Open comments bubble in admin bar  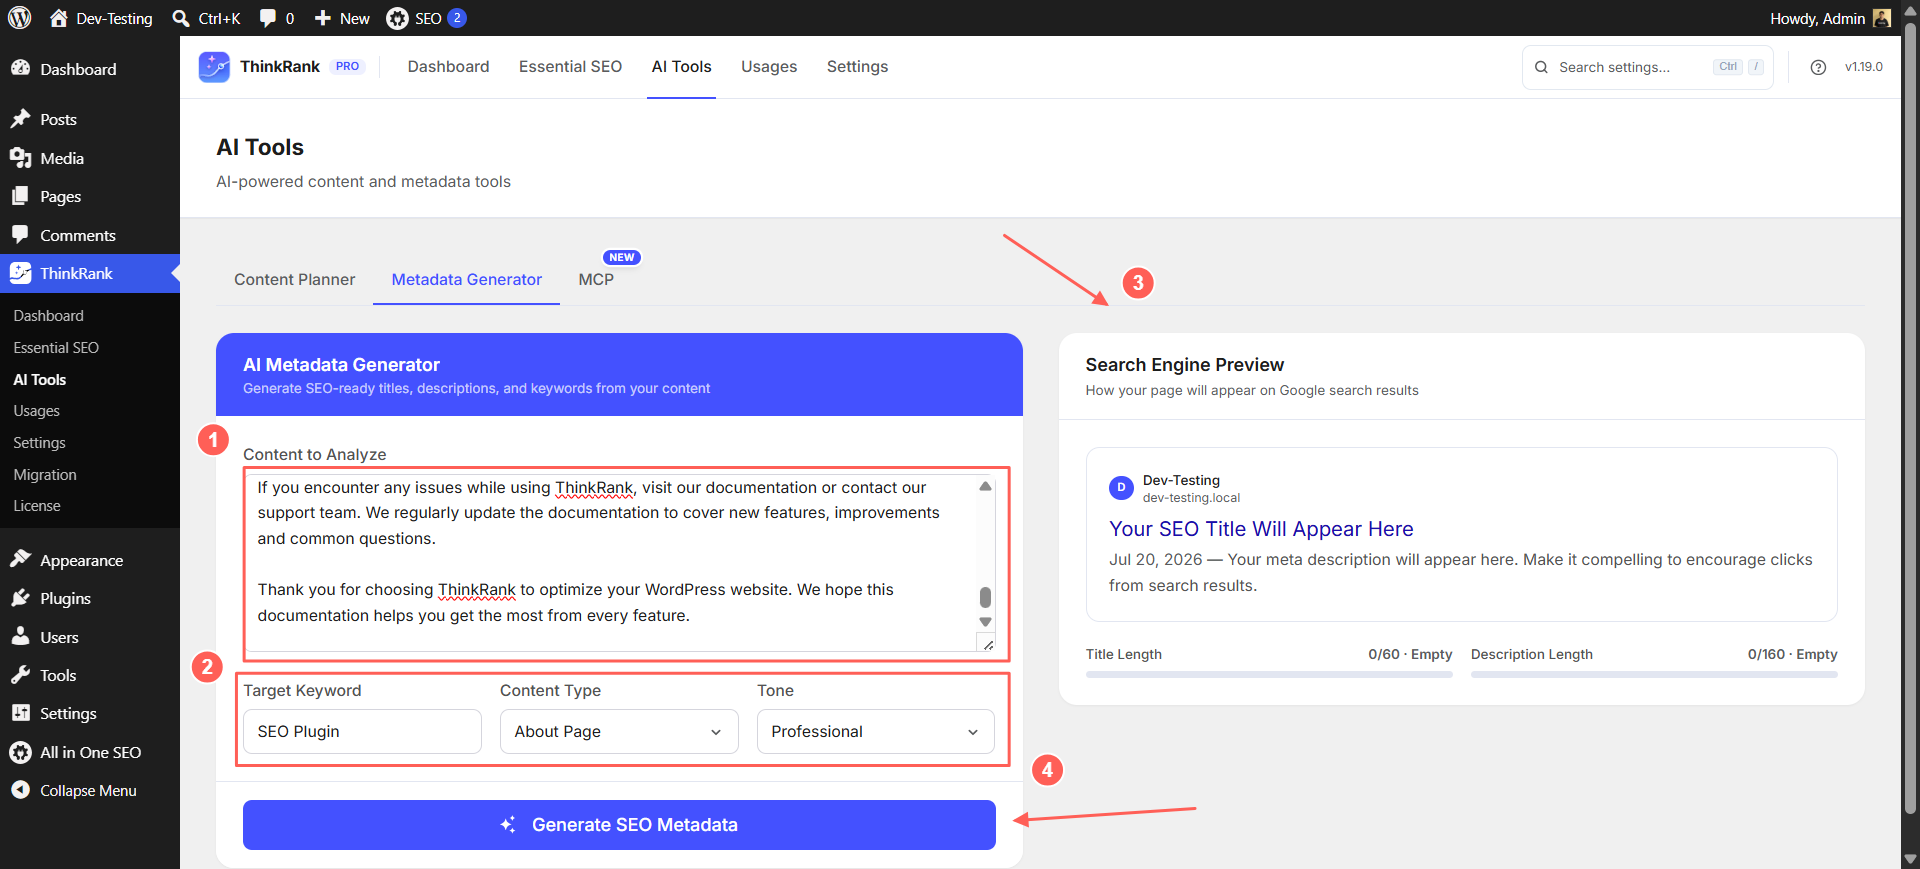pos(268,18)
